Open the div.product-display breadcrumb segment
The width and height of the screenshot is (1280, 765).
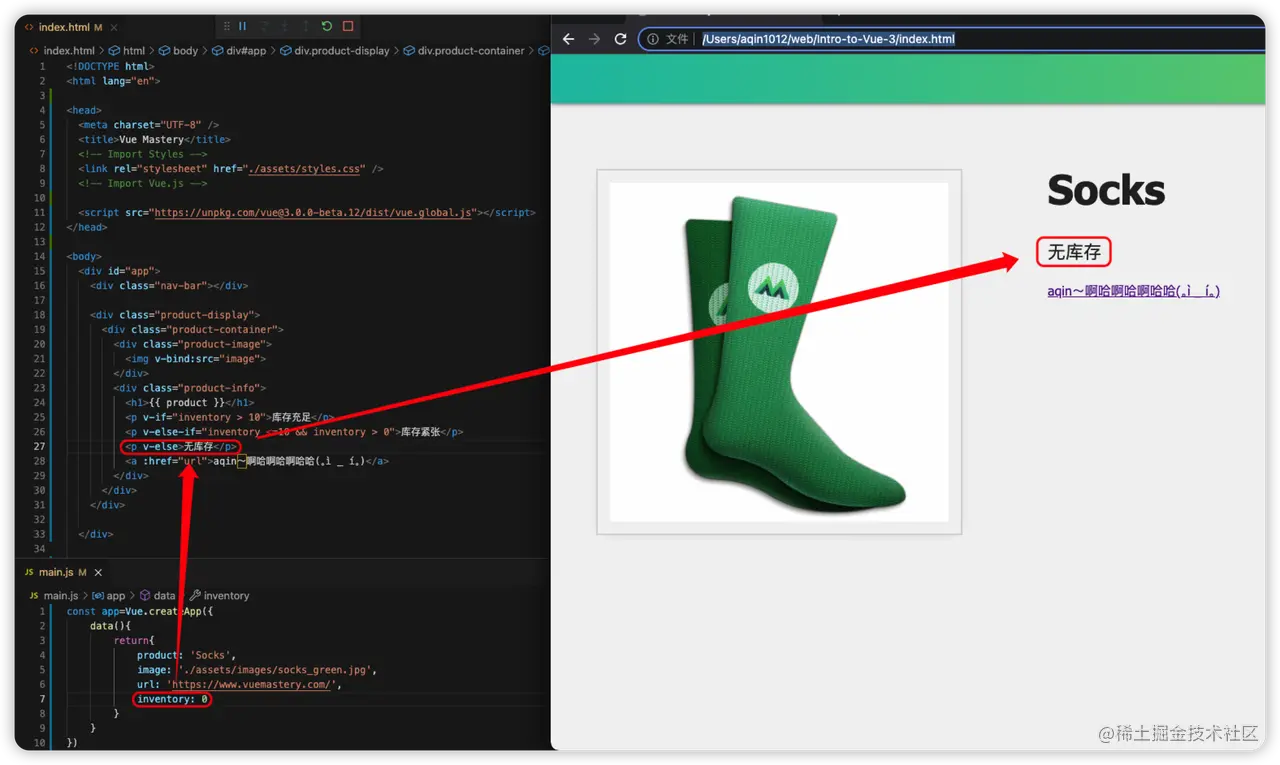(x=334, y=50)
